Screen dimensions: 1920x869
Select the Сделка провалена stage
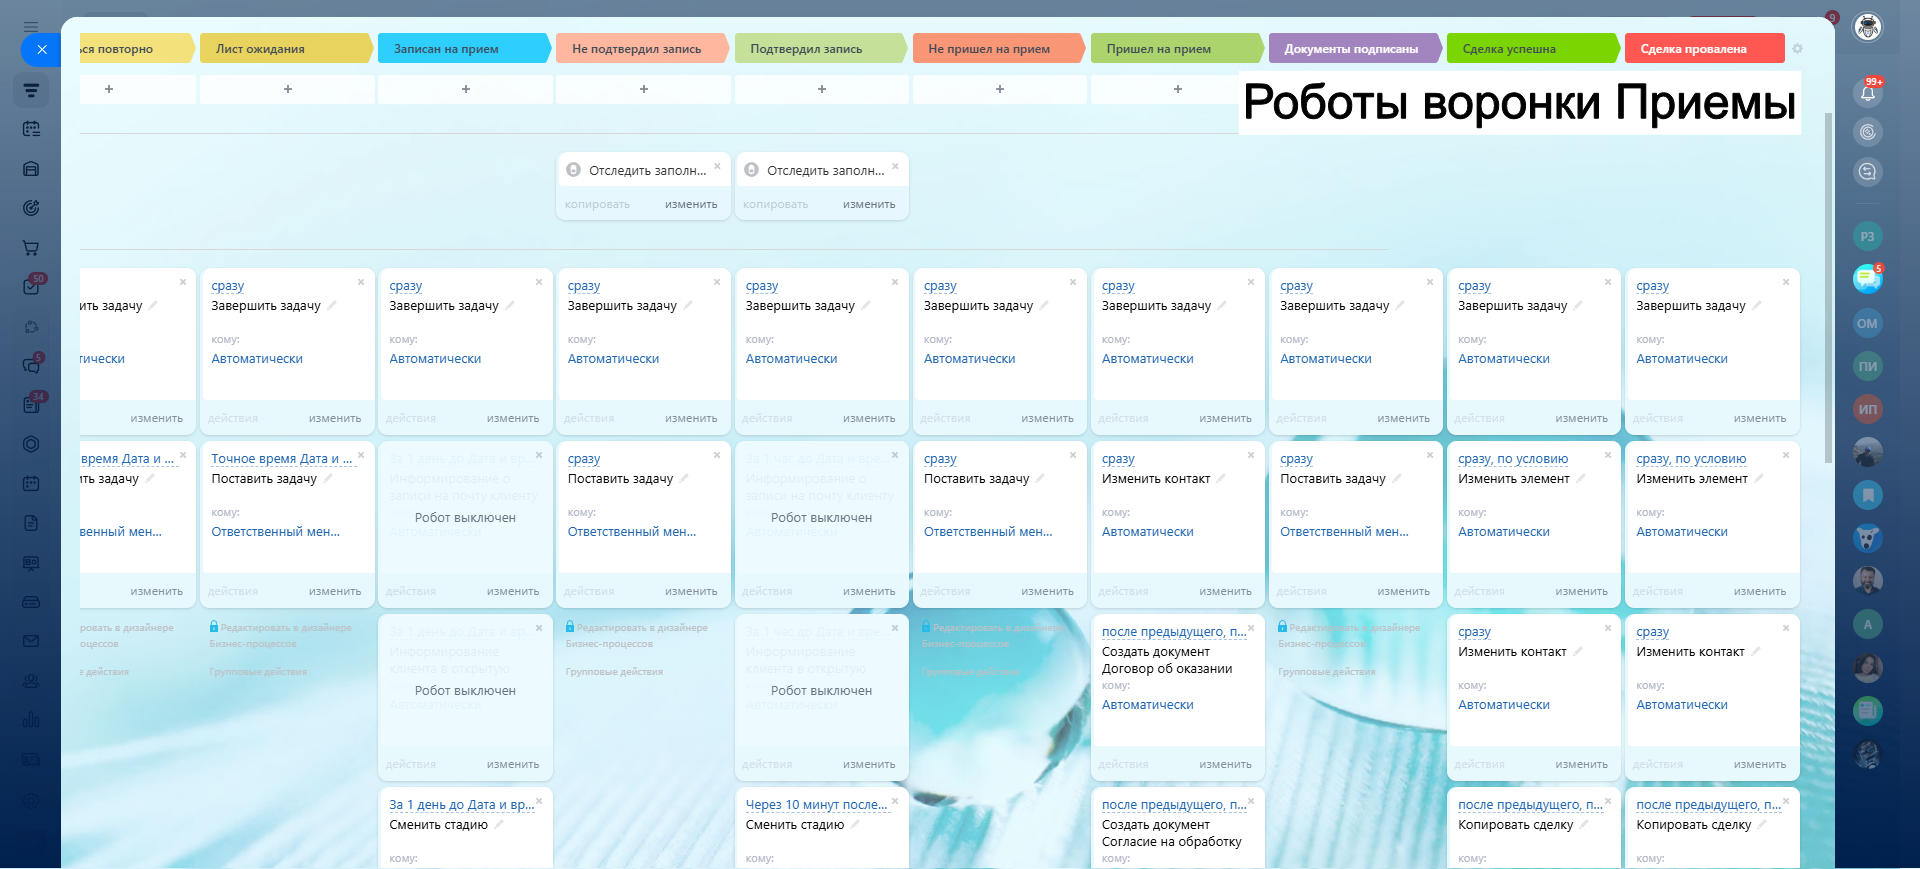pyautogui.click(x=1705, y=49)
